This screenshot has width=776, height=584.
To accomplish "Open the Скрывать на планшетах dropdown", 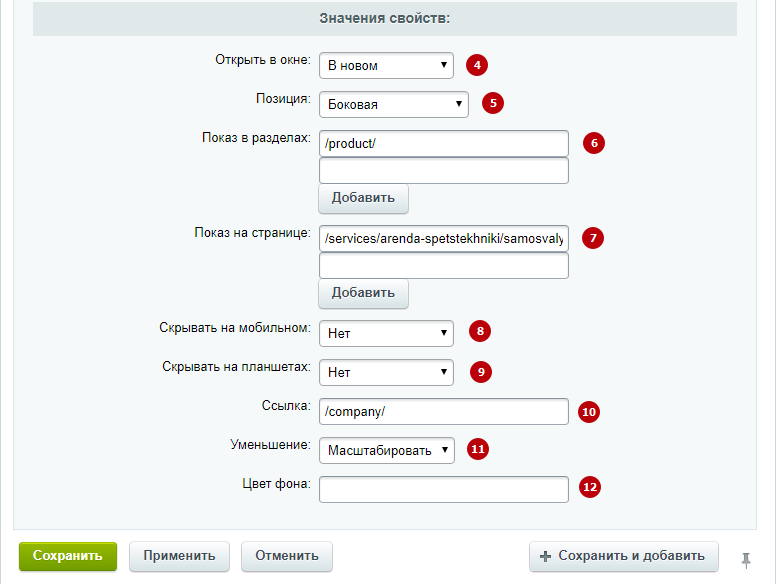I will 387,372.
